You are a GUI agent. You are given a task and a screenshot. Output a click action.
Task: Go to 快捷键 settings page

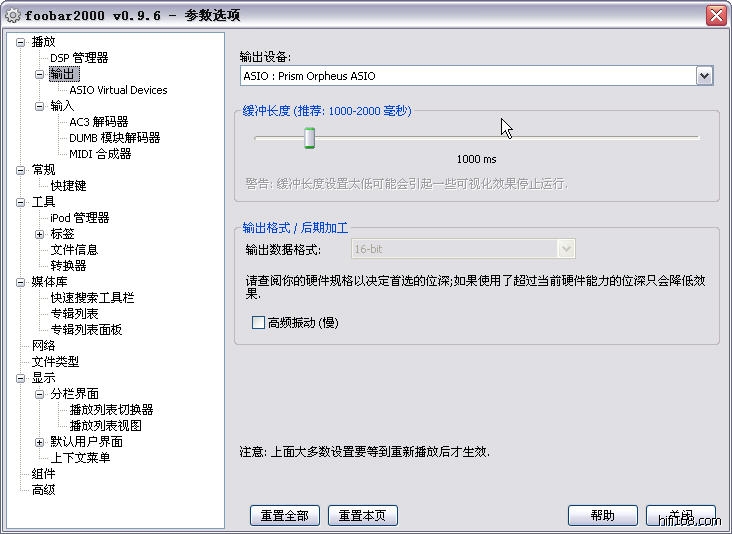pyautogui.click(x=68, y=186)
